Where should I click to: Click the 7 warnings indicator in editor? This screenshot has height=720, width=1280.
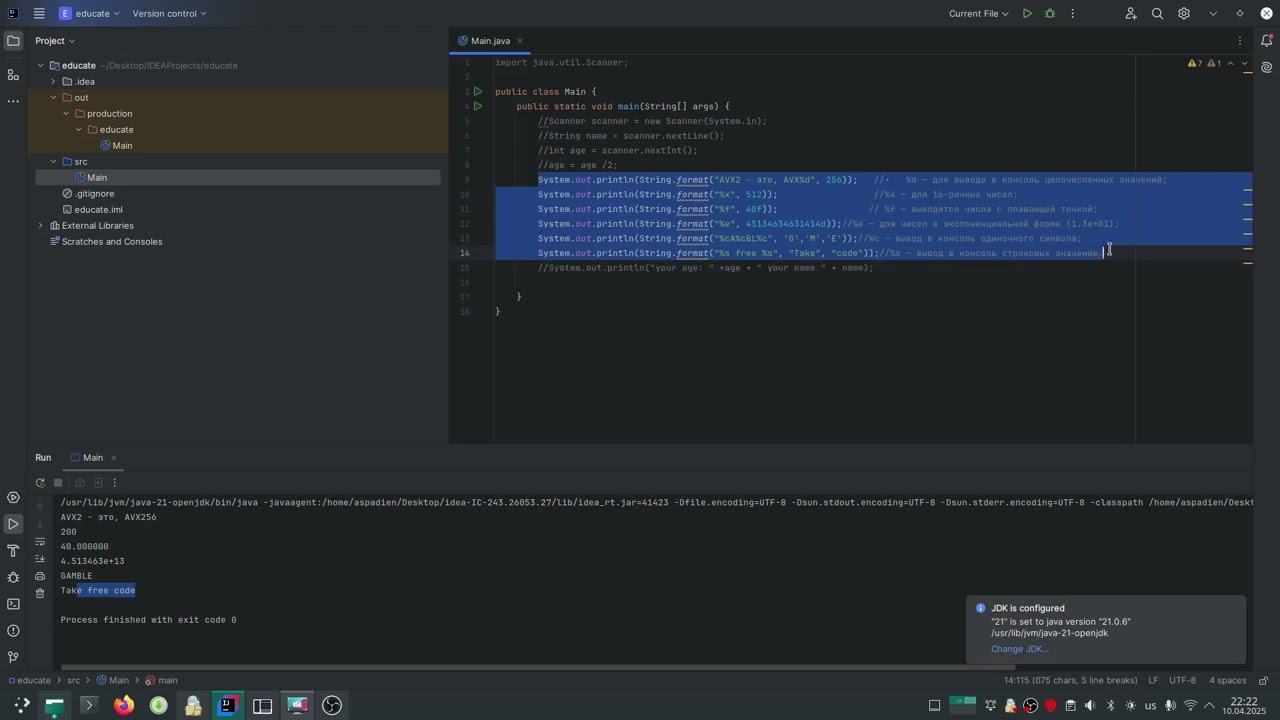point(1194,63)
